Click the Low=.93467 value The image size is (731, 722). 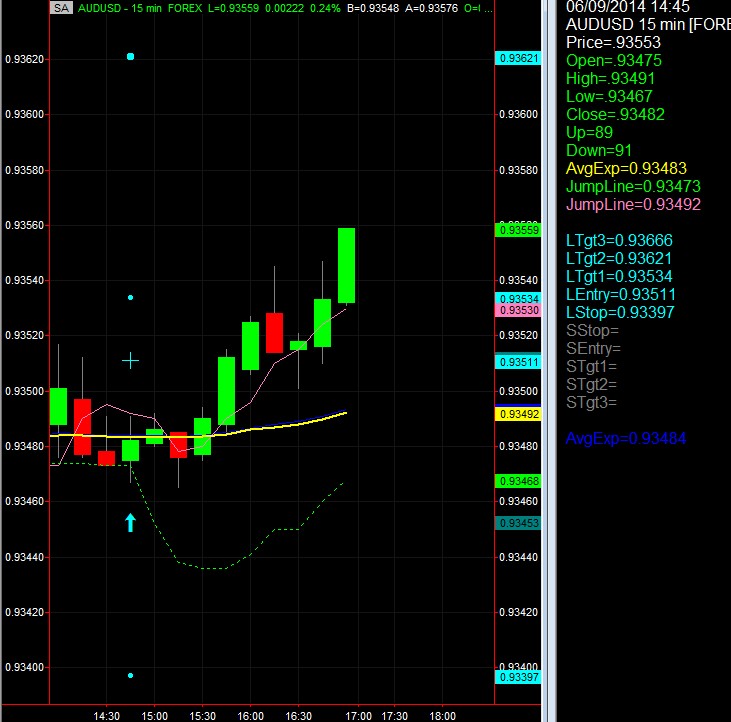point(609,96)
